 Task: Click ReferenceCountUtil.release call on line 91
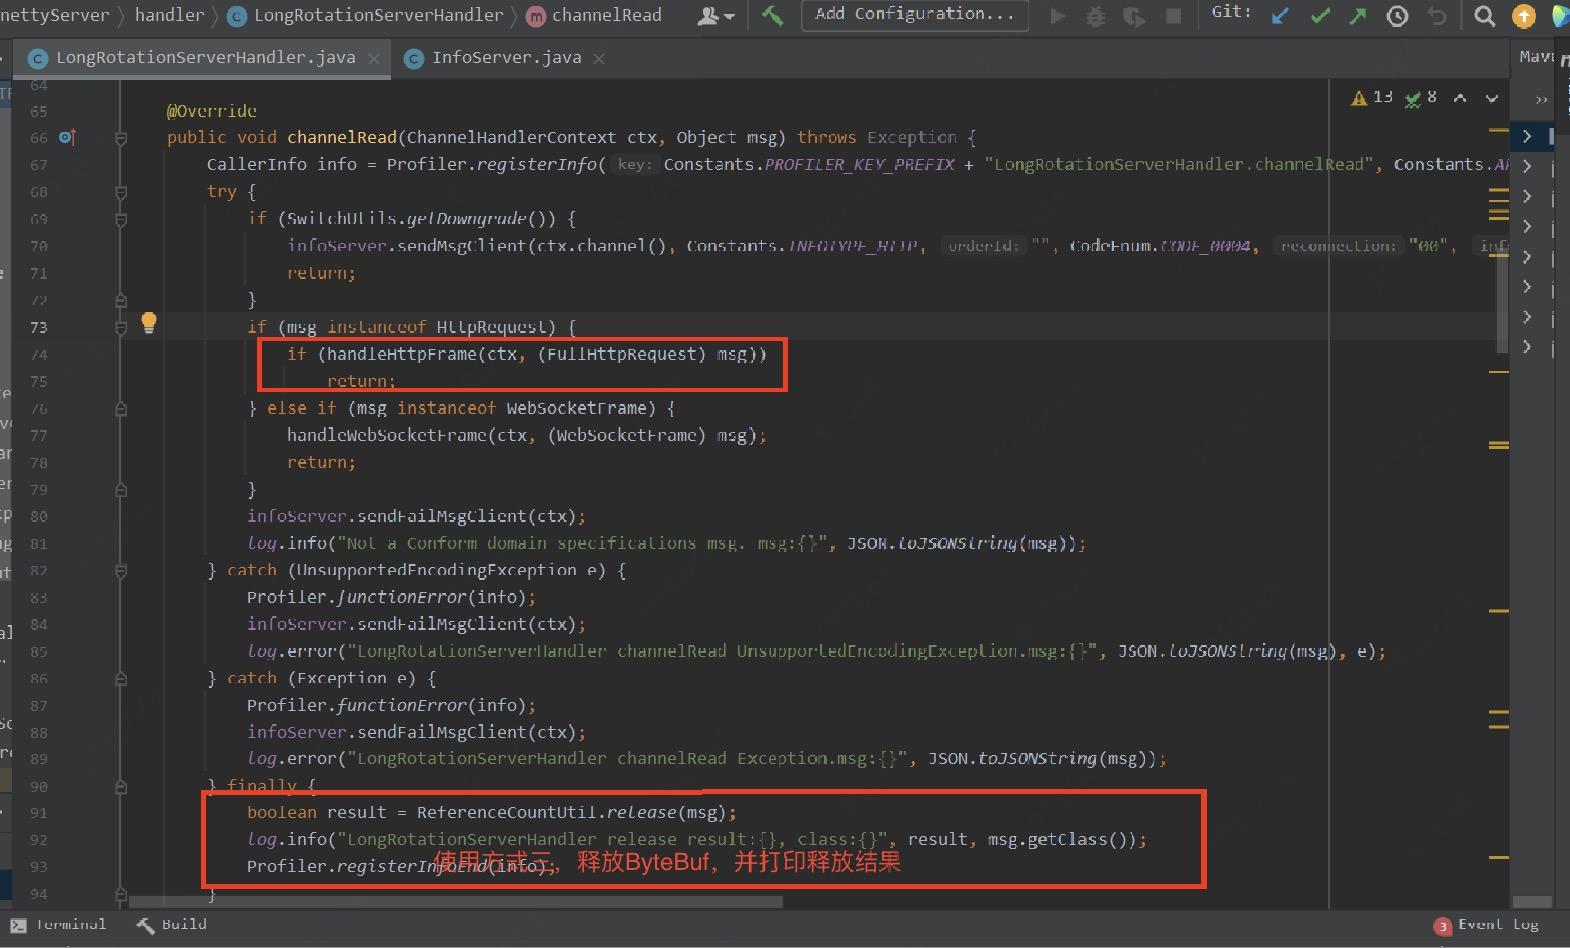tap(576, 812)
